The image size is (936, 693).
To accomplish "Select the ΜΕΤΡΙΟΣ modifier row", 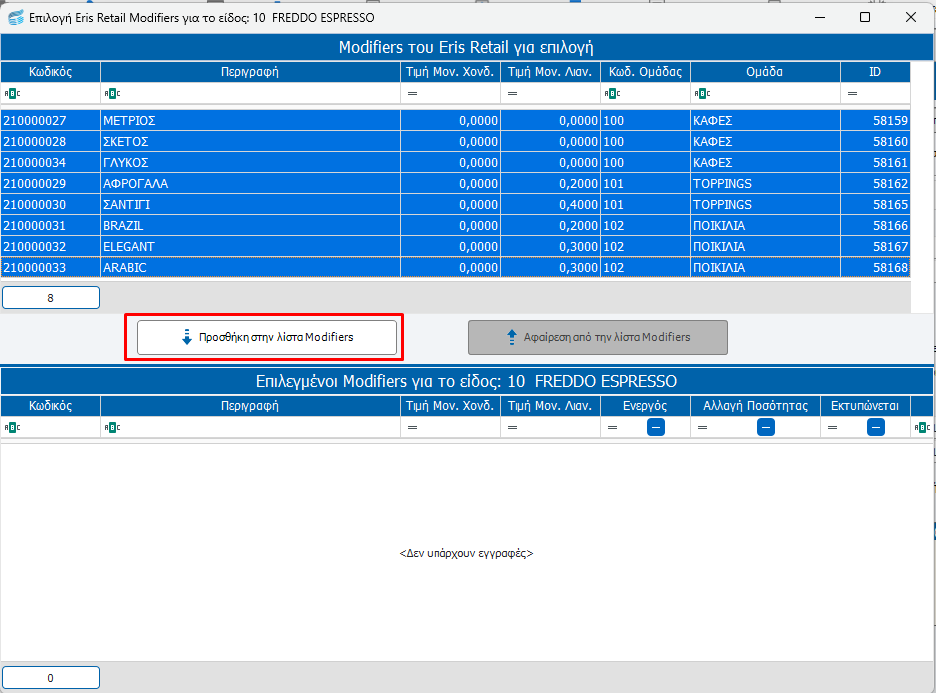I will 455,121.
